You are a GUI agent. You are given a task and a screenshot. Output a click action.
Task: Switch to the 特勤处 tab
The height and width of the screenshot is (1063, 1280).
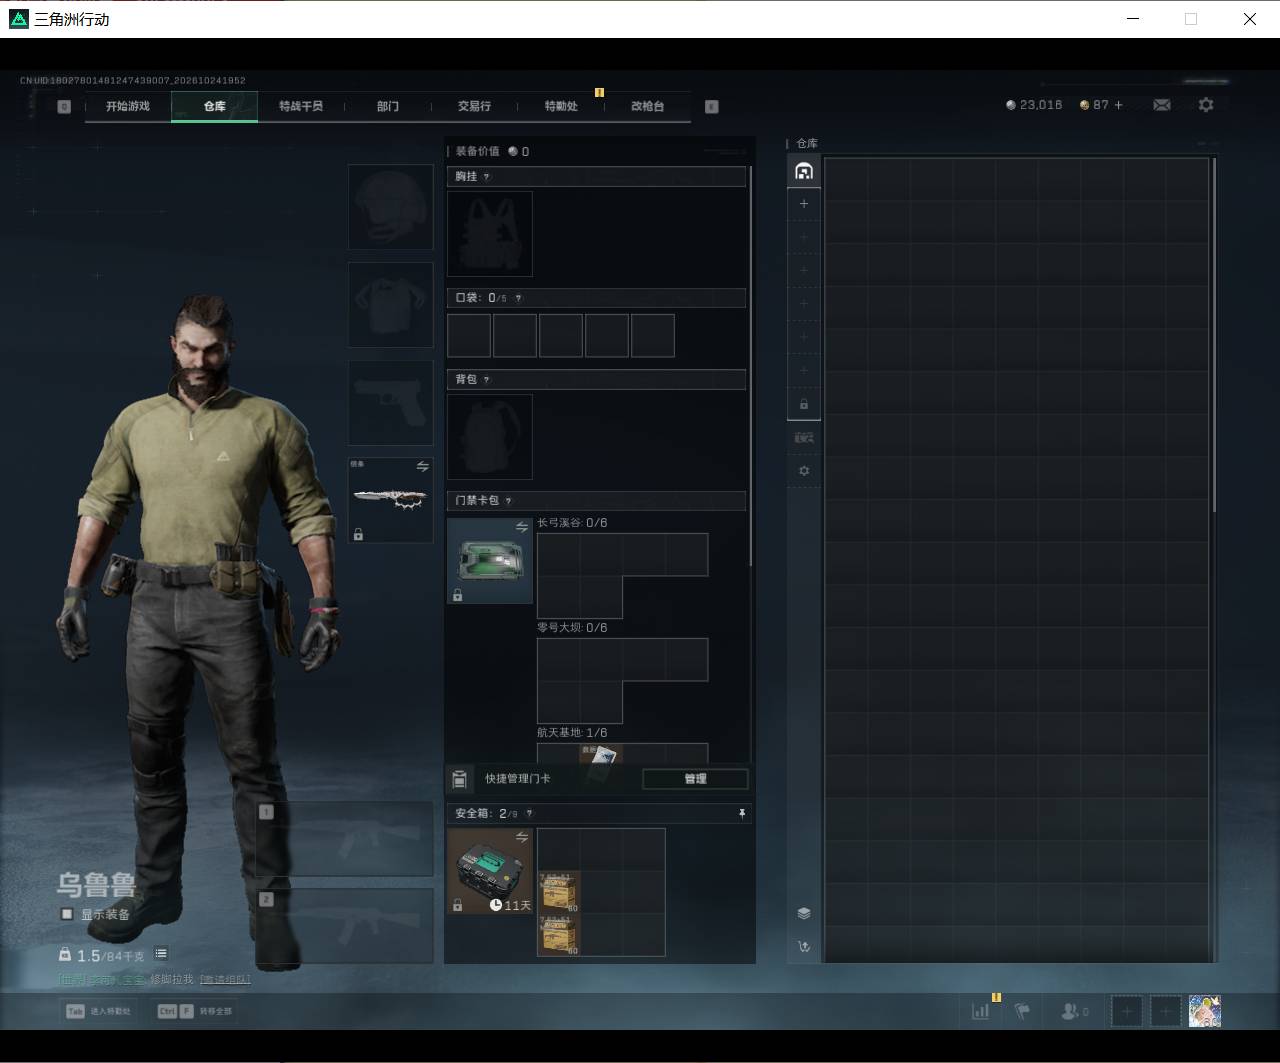pos(561,106)
